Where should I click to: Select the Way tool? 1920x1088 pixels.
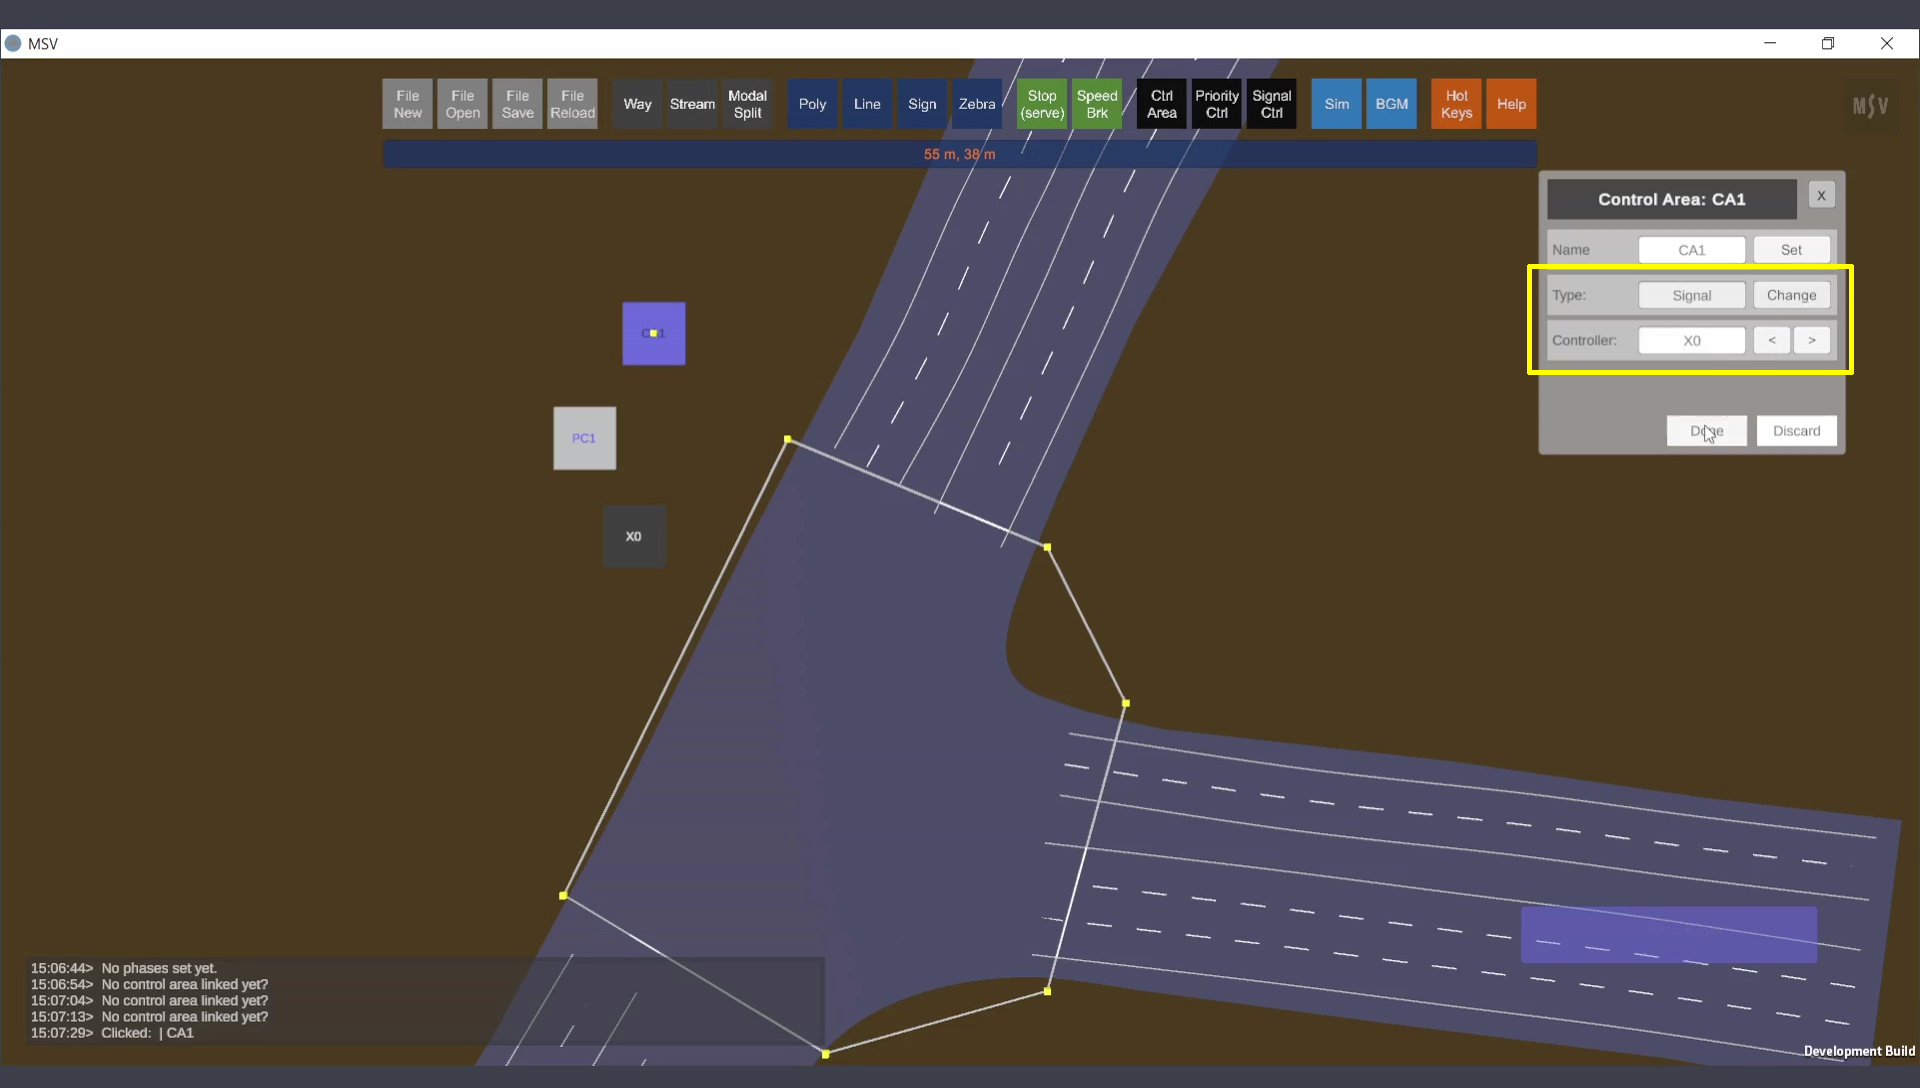tap(637, 104)
